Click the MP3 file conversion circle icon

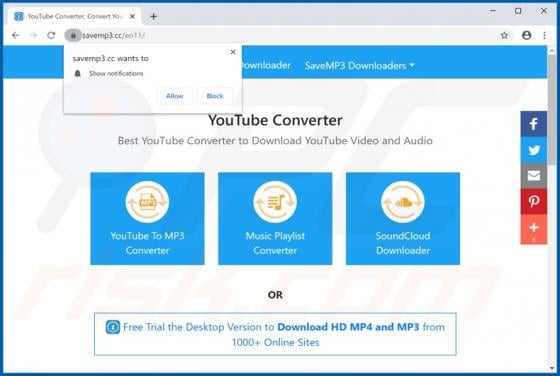pos(148,202)
